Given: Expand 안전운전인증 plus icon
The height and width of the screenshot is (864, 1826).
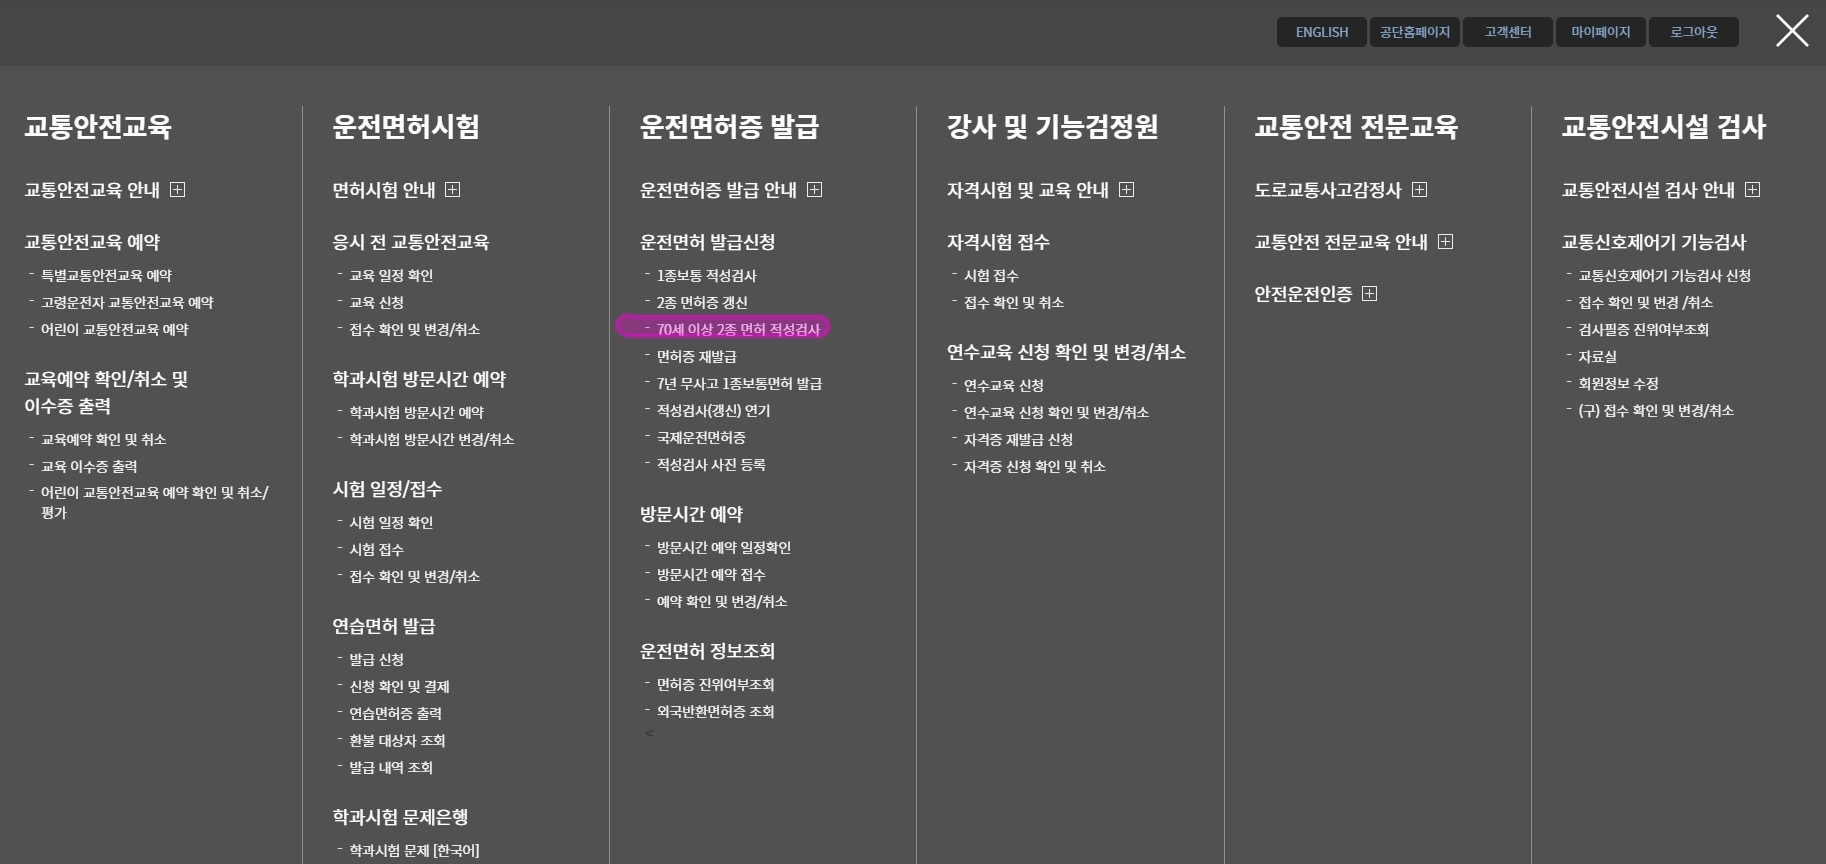Looking at the screenshot, I should pos(1370,294).
